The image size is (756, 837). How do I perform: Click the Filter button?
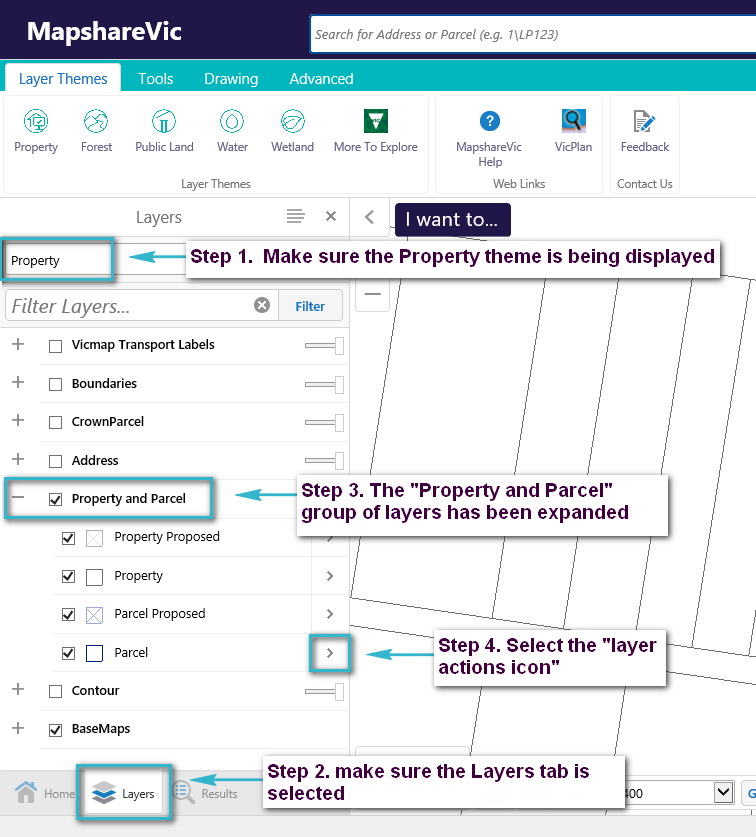tap(310, 306)
